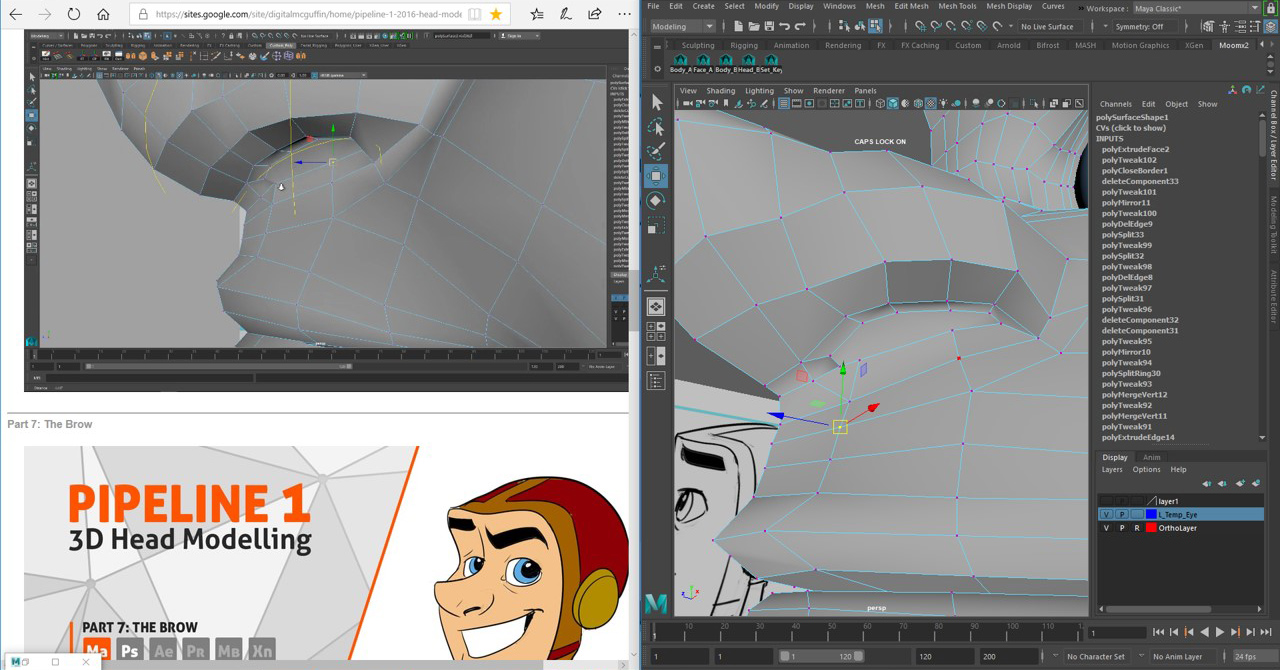Change red color swatch of OrthoLayer
Screen dimensions: 1280x670
coord(1151,528)
